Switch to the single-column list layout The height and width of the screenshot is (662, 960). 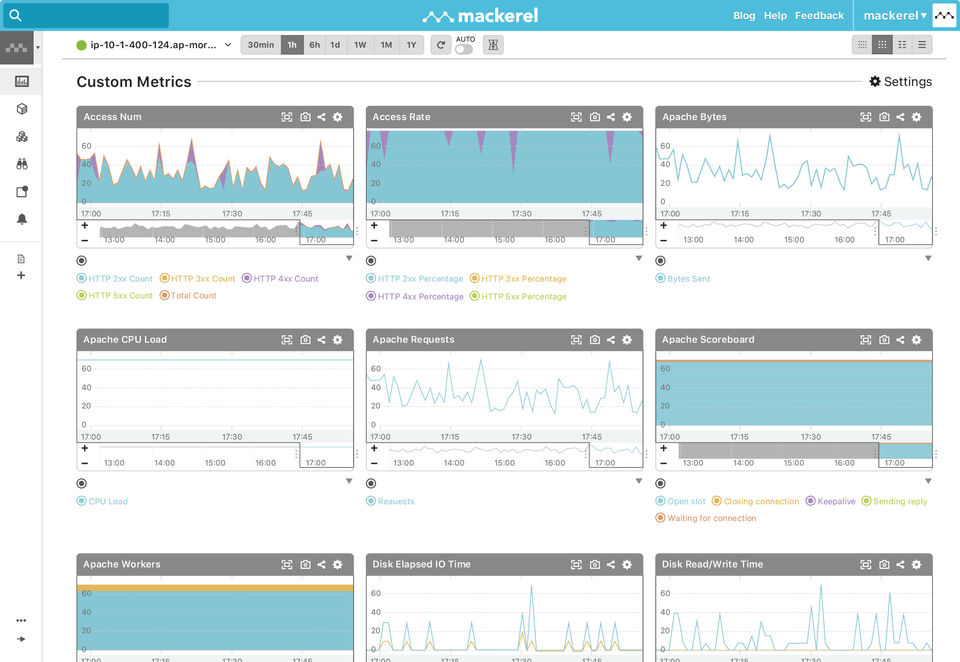[922, 45]
